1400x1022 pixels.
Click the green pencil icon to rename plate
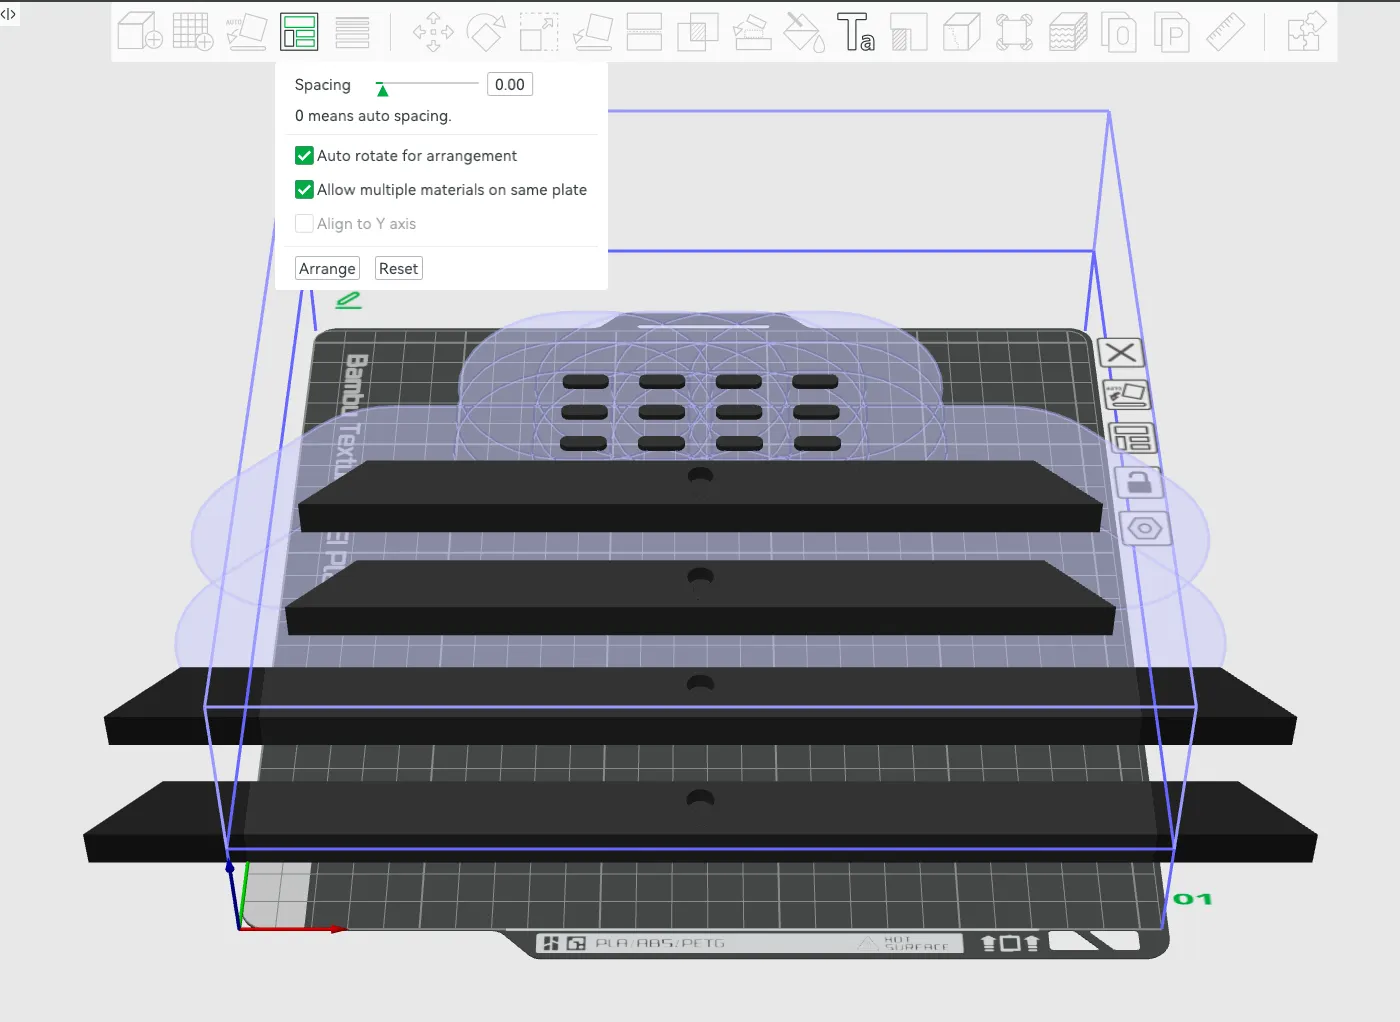[x=348, y=300]
